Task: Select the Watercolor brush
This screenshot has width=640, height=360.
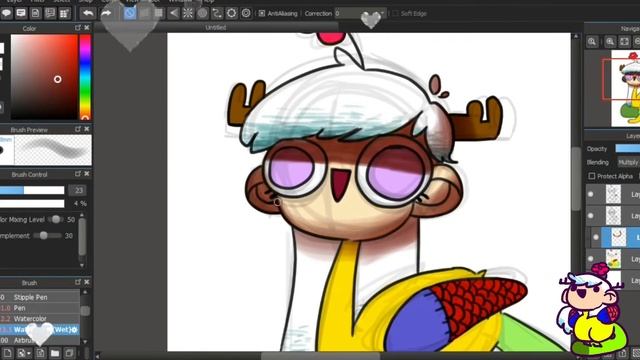Action: pos(40,318)
